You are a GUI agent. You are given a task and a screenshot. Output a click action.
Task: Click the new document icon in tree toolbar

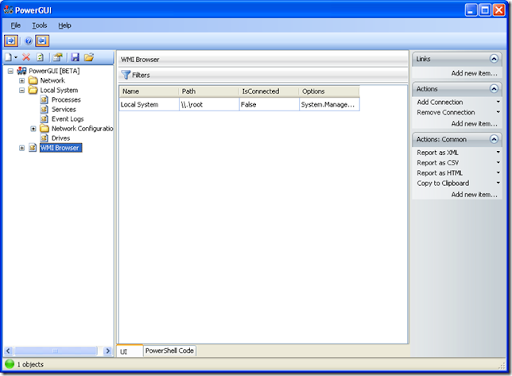click(x=9, y=57)
